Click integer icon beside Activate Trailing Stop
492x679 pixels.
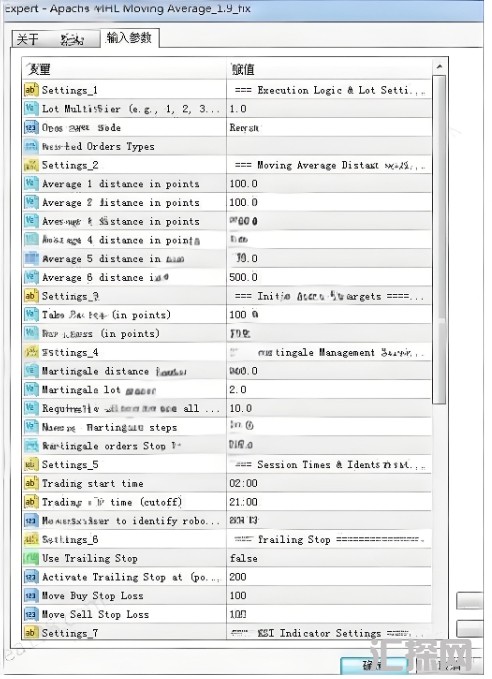tap(31, 576)
